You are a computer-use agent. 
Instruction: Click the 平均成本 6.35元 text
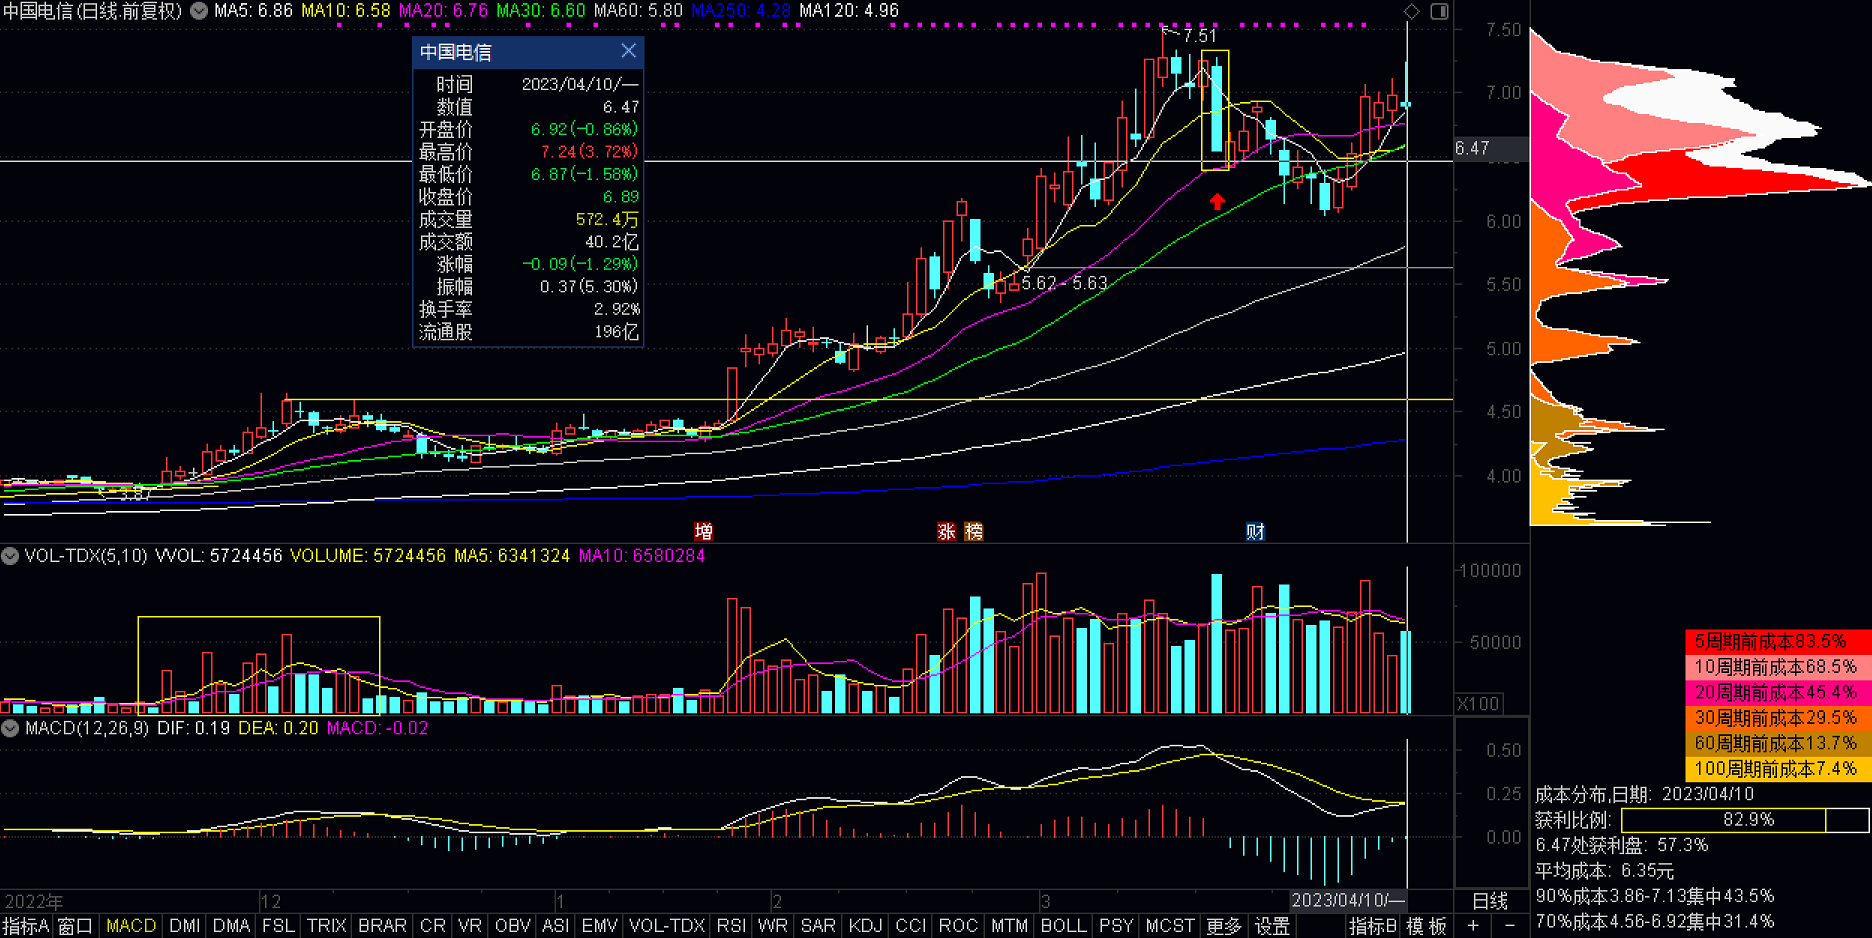[1604, 871]
